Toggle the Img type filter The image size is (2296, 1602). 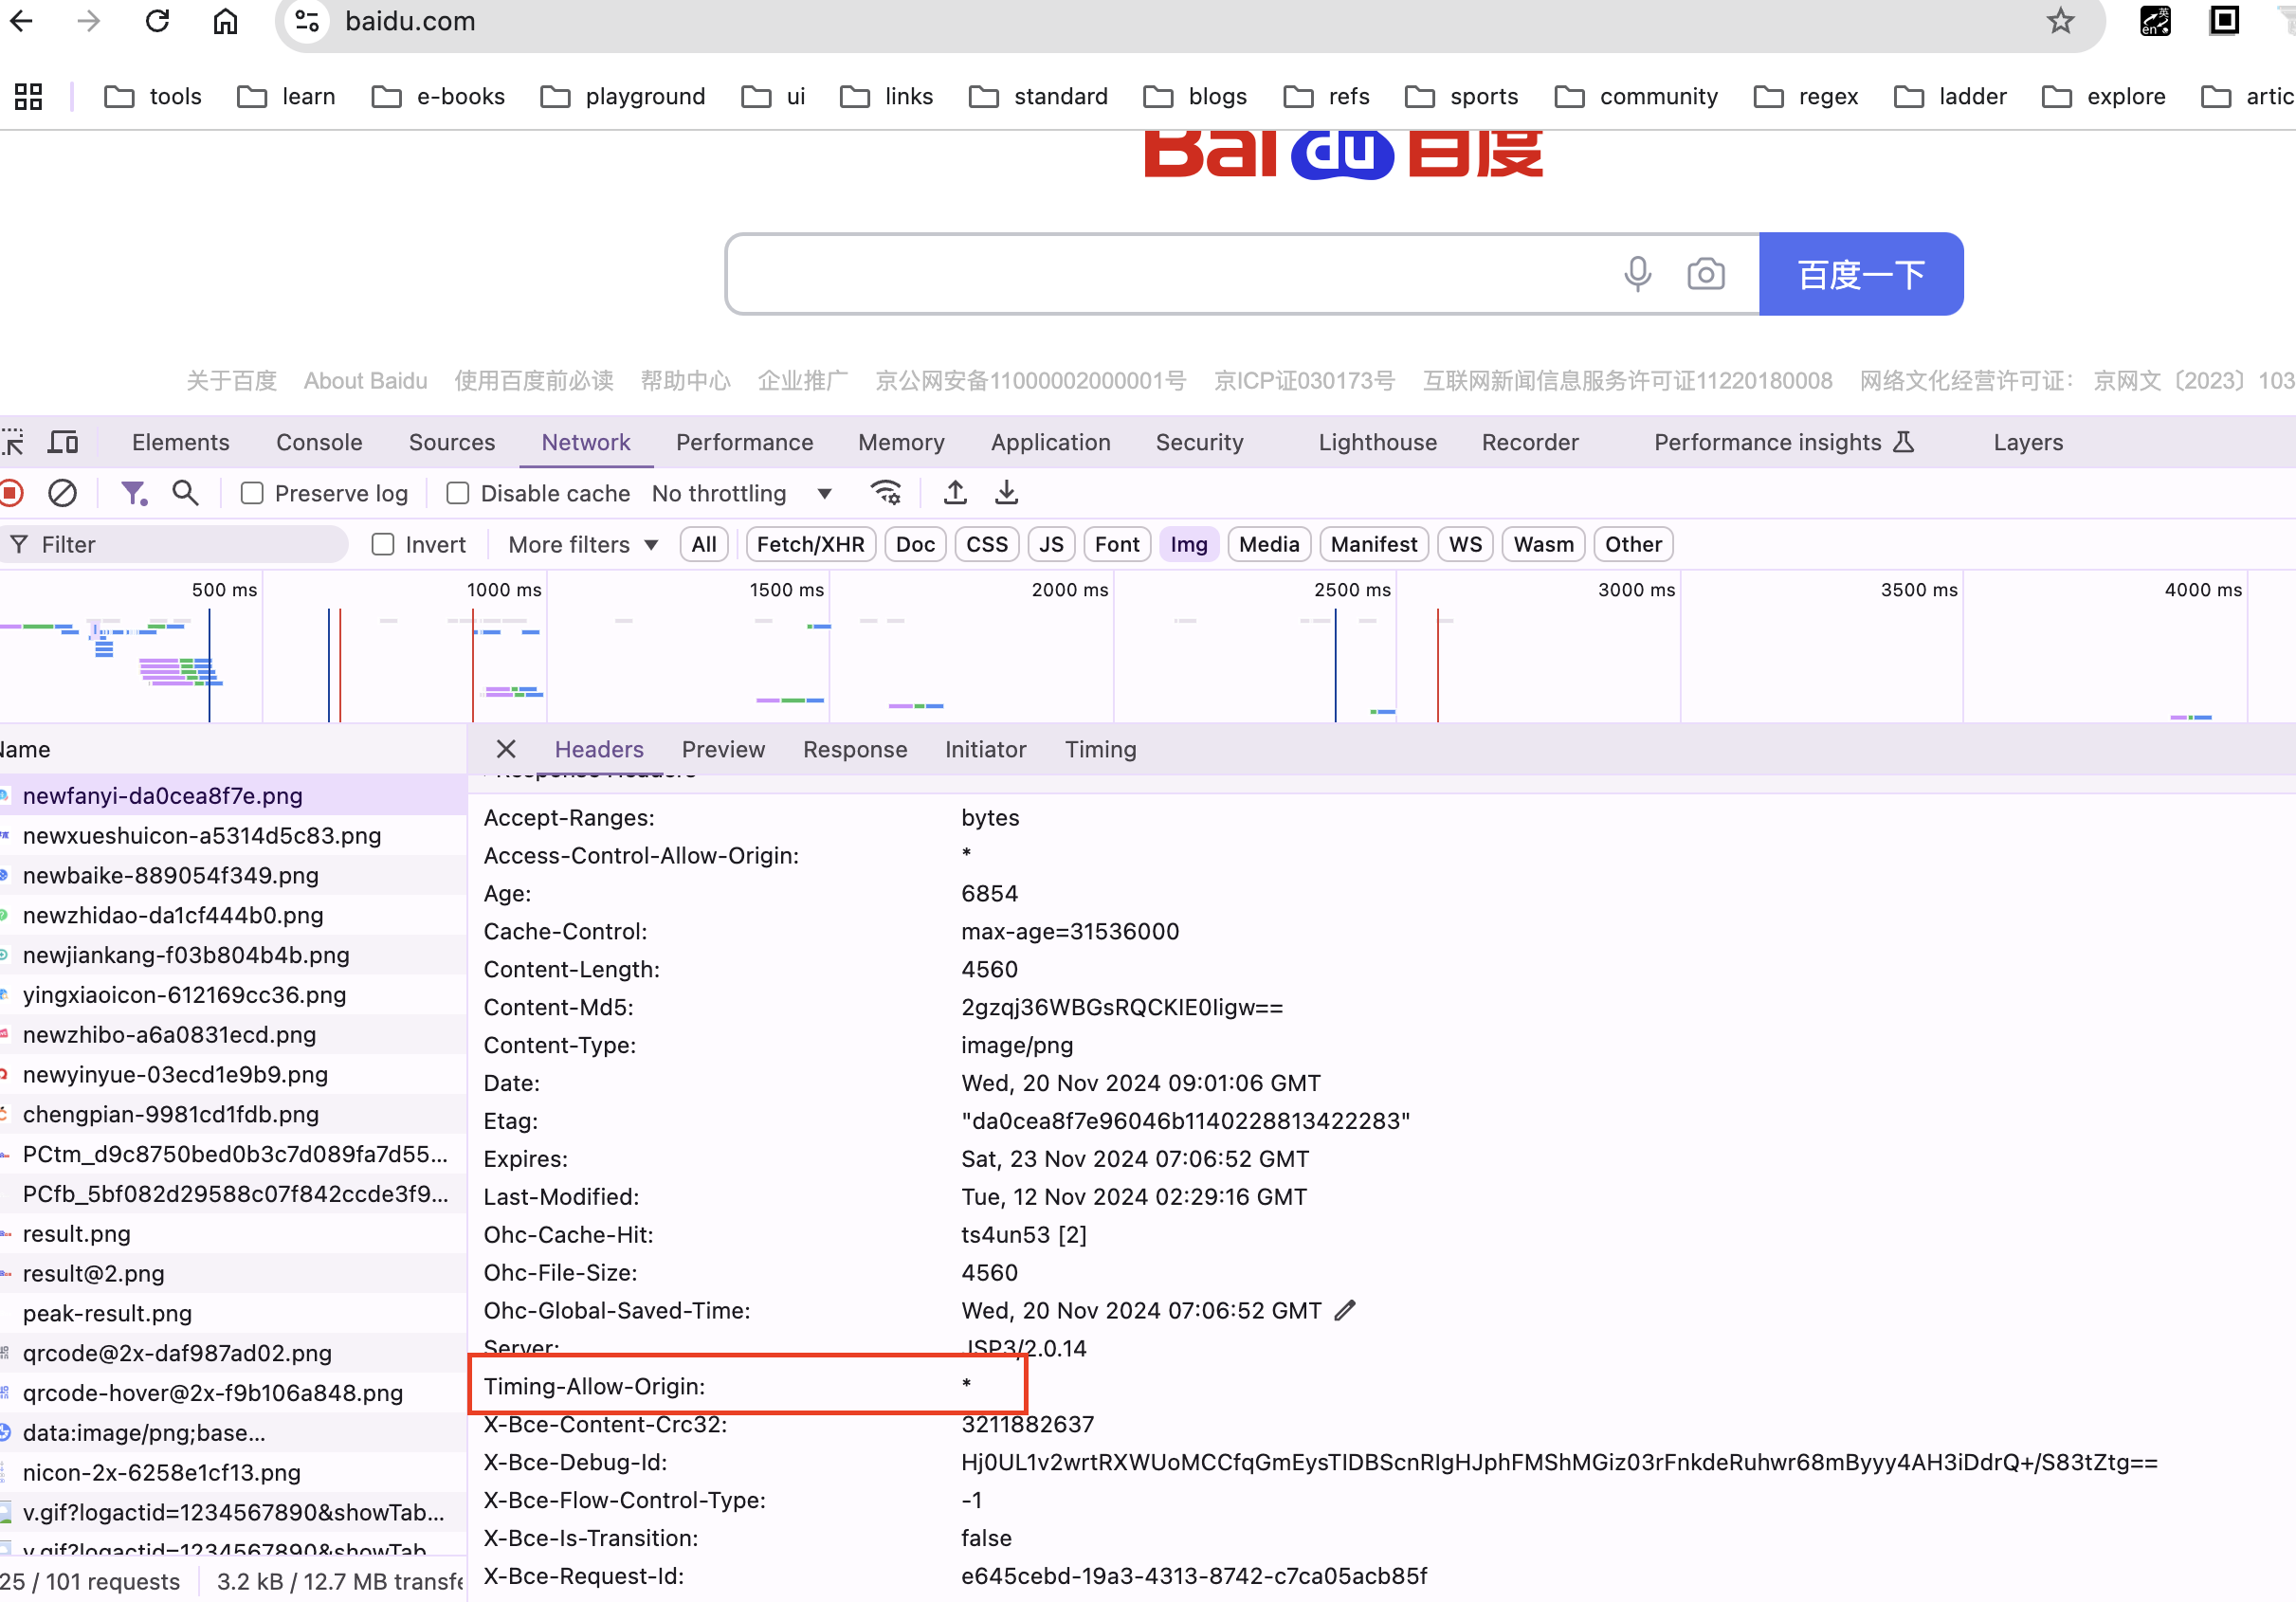pyautogui.click(x=1189, y=544)
